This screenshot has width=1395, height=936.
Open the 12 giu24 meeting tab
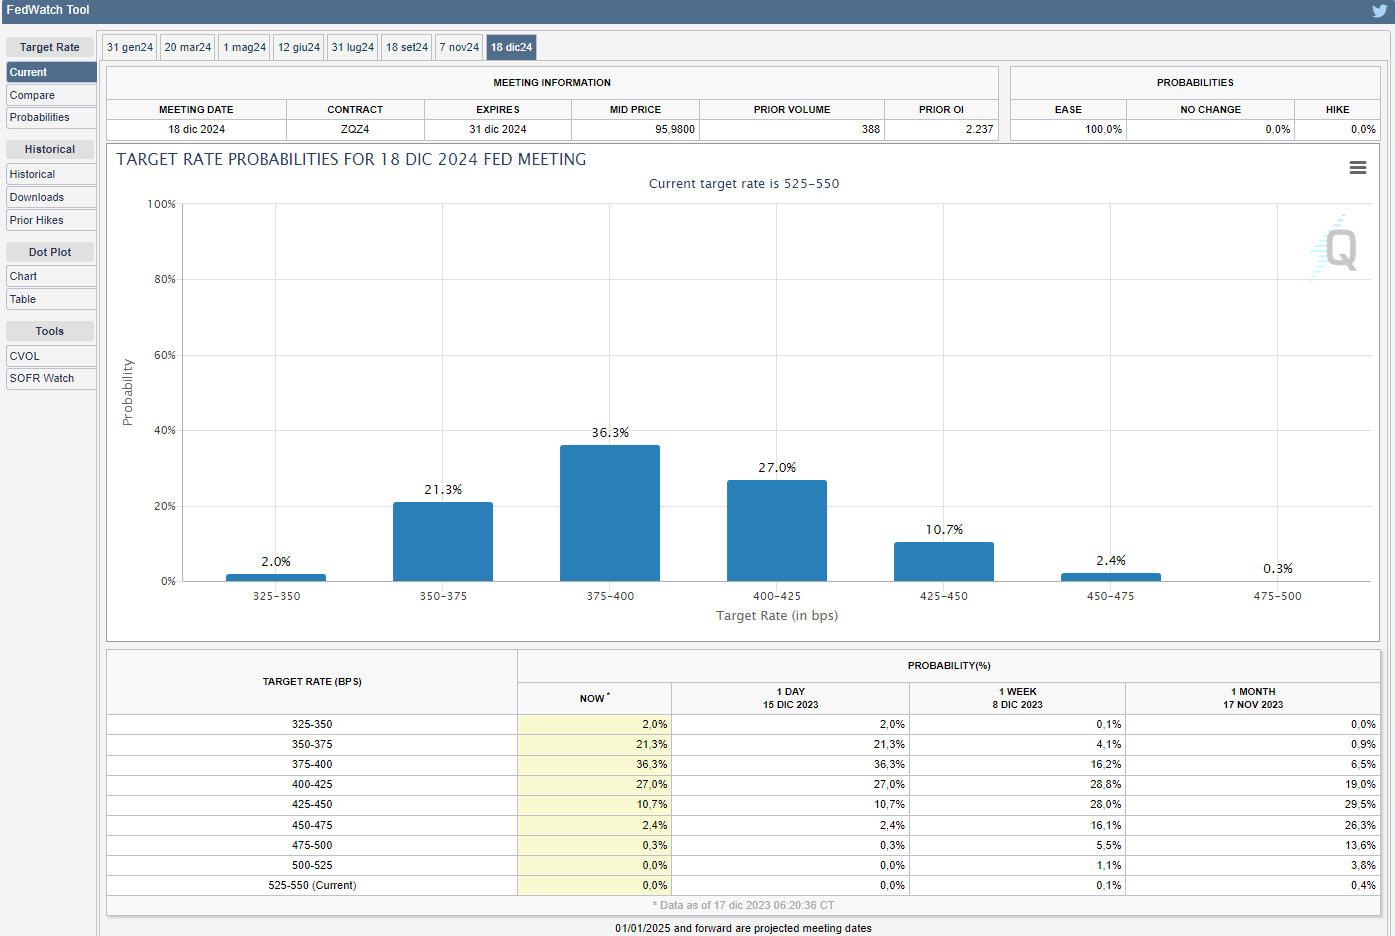pyautogui.click(x=299, y=47)
